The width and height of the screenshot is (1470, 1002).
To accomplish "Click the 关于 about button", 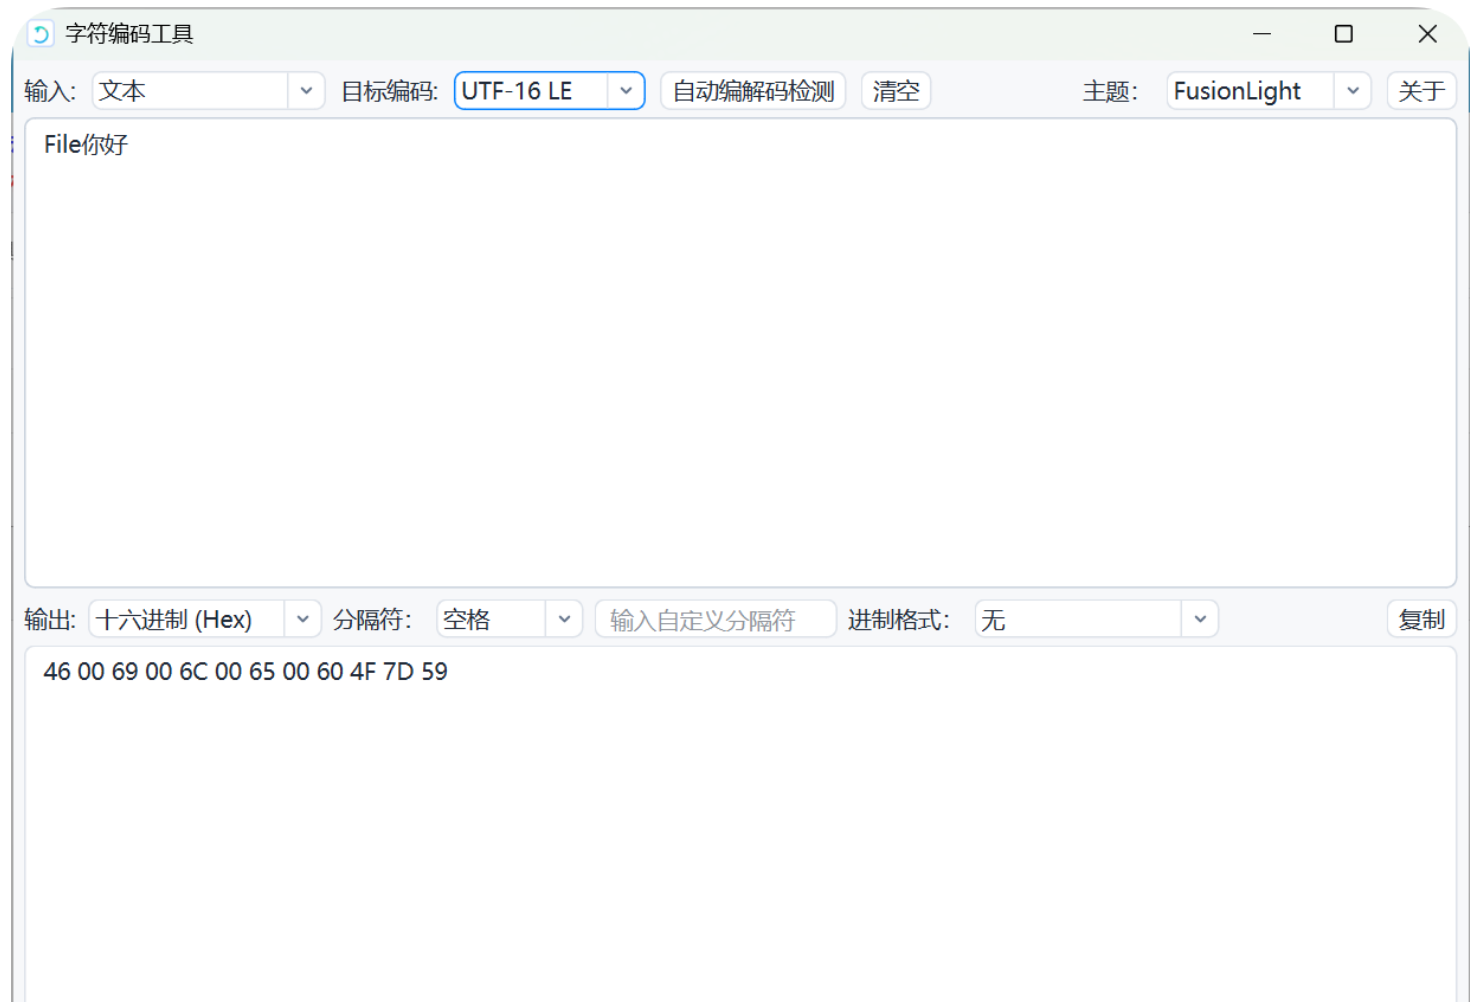I will 1420,91.
